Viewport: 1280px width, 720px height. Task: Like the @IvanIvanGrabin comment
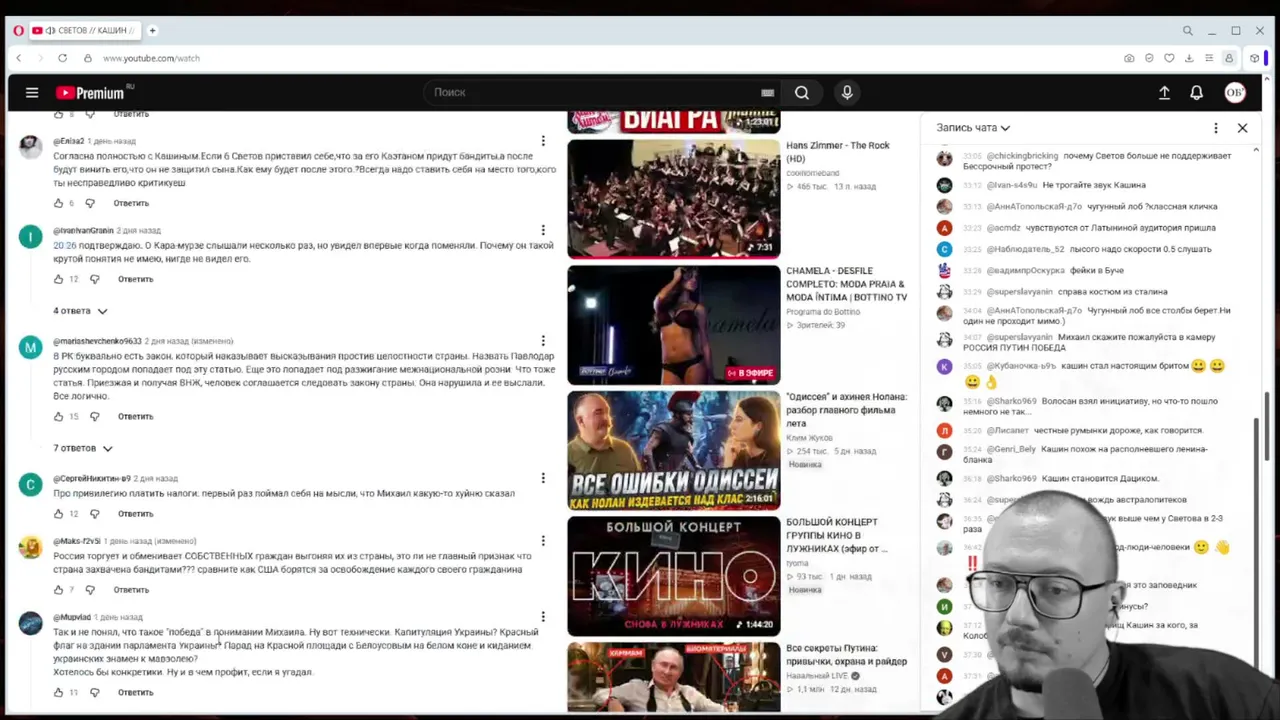58,279
